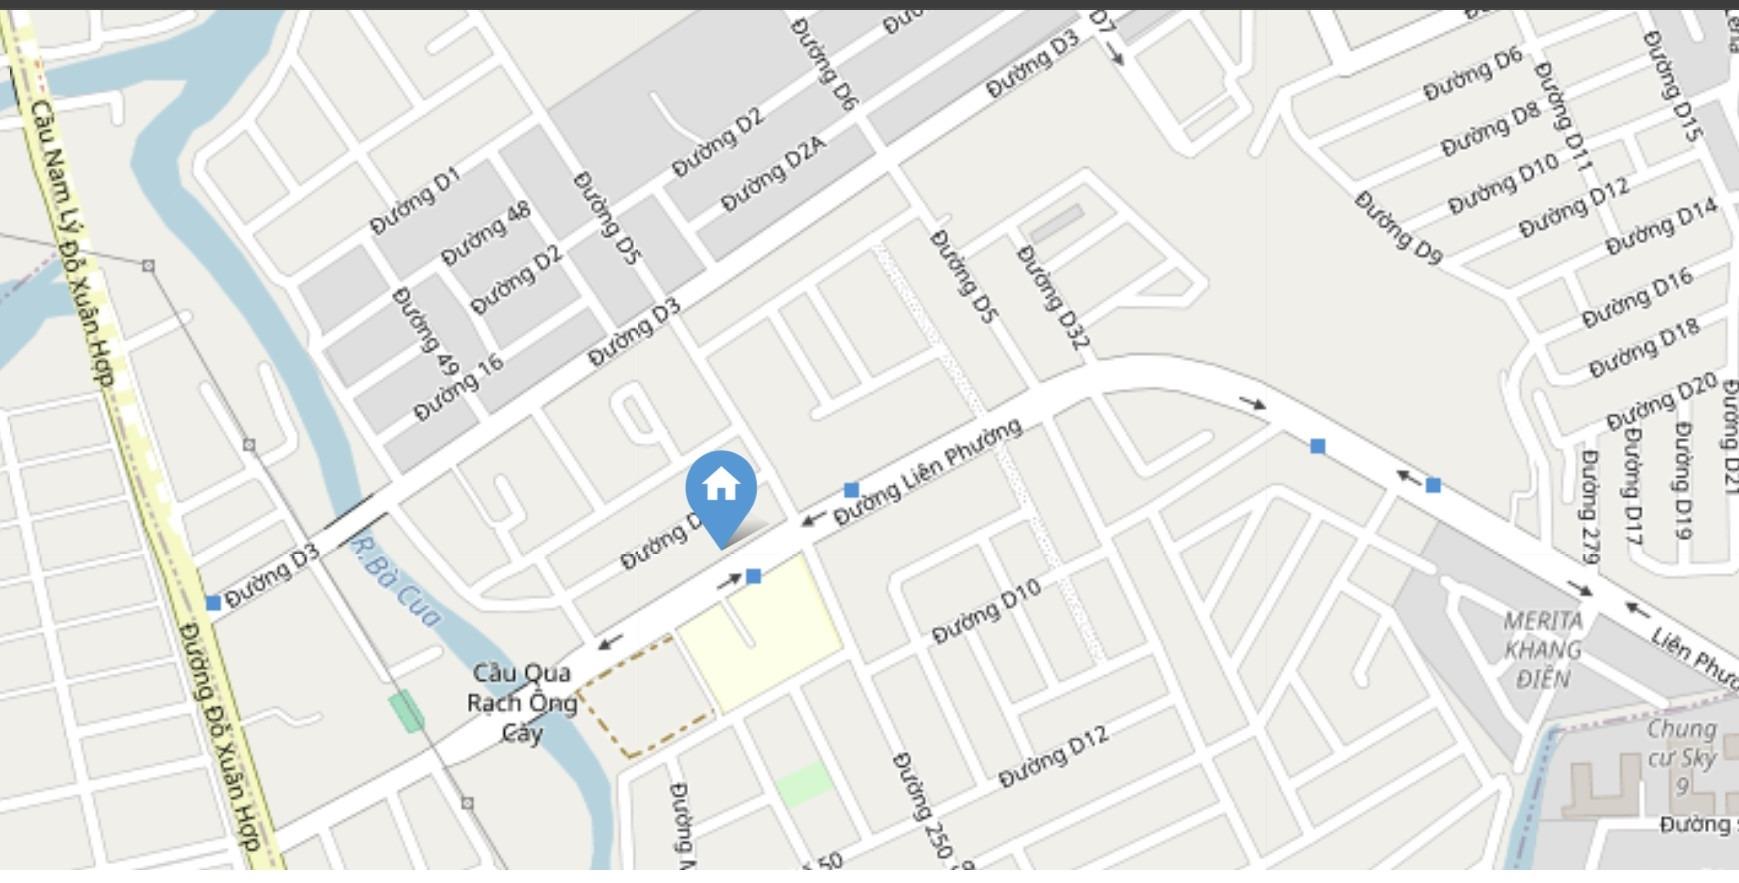This screenshot has height=883, width=1739.
Task: Select the bus stop below the curve's right arrow
Action: tap(1318, 446)
